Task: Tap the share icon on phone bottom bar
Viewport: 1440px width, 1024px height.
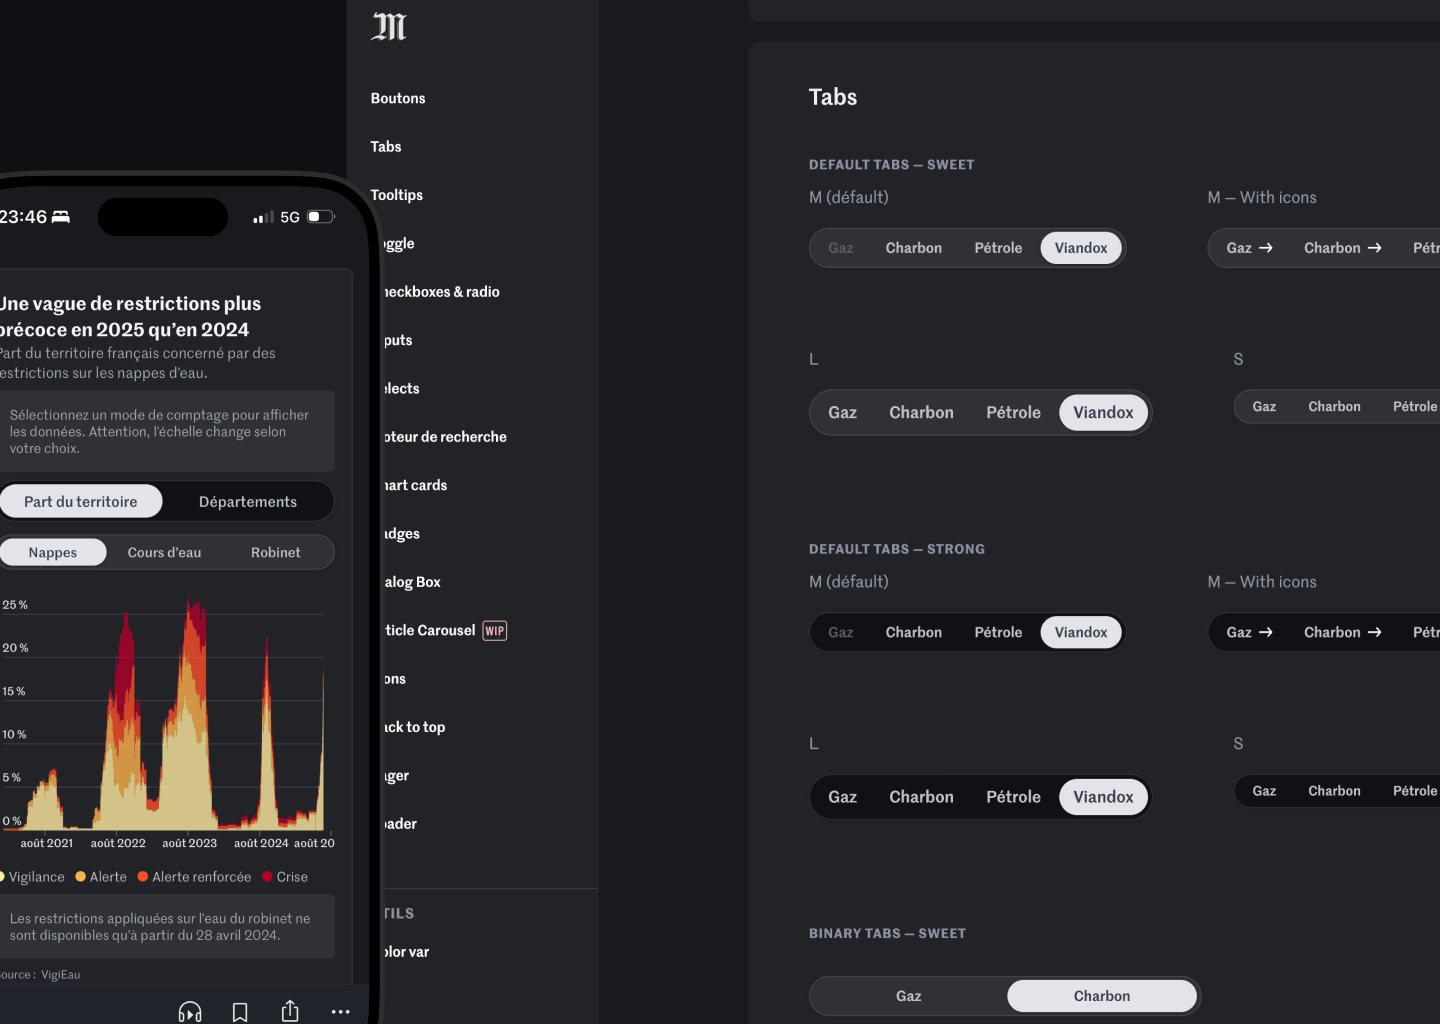Action: 290,1011
